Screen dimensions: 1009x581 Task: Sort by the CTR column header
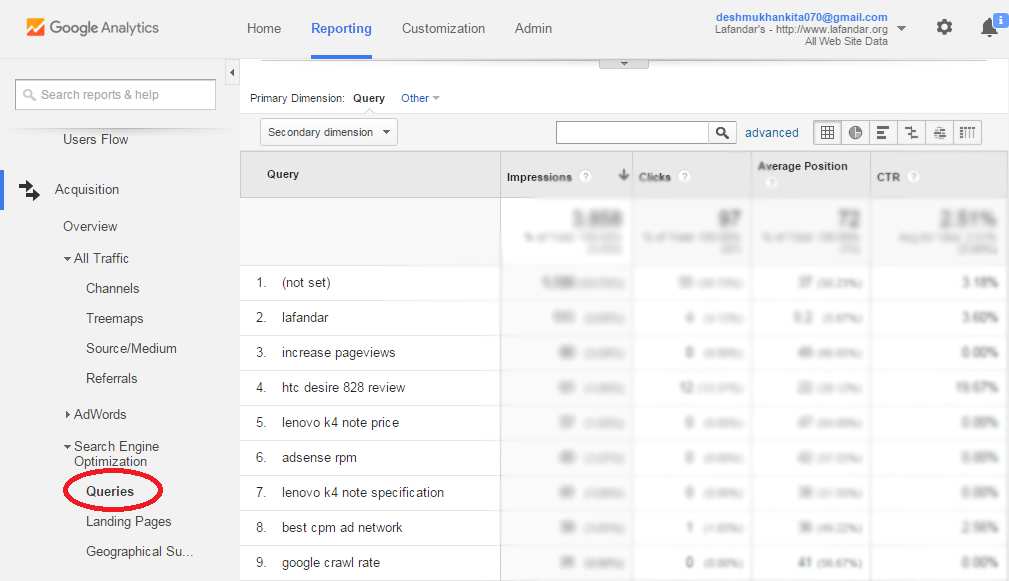coord(888,177)
